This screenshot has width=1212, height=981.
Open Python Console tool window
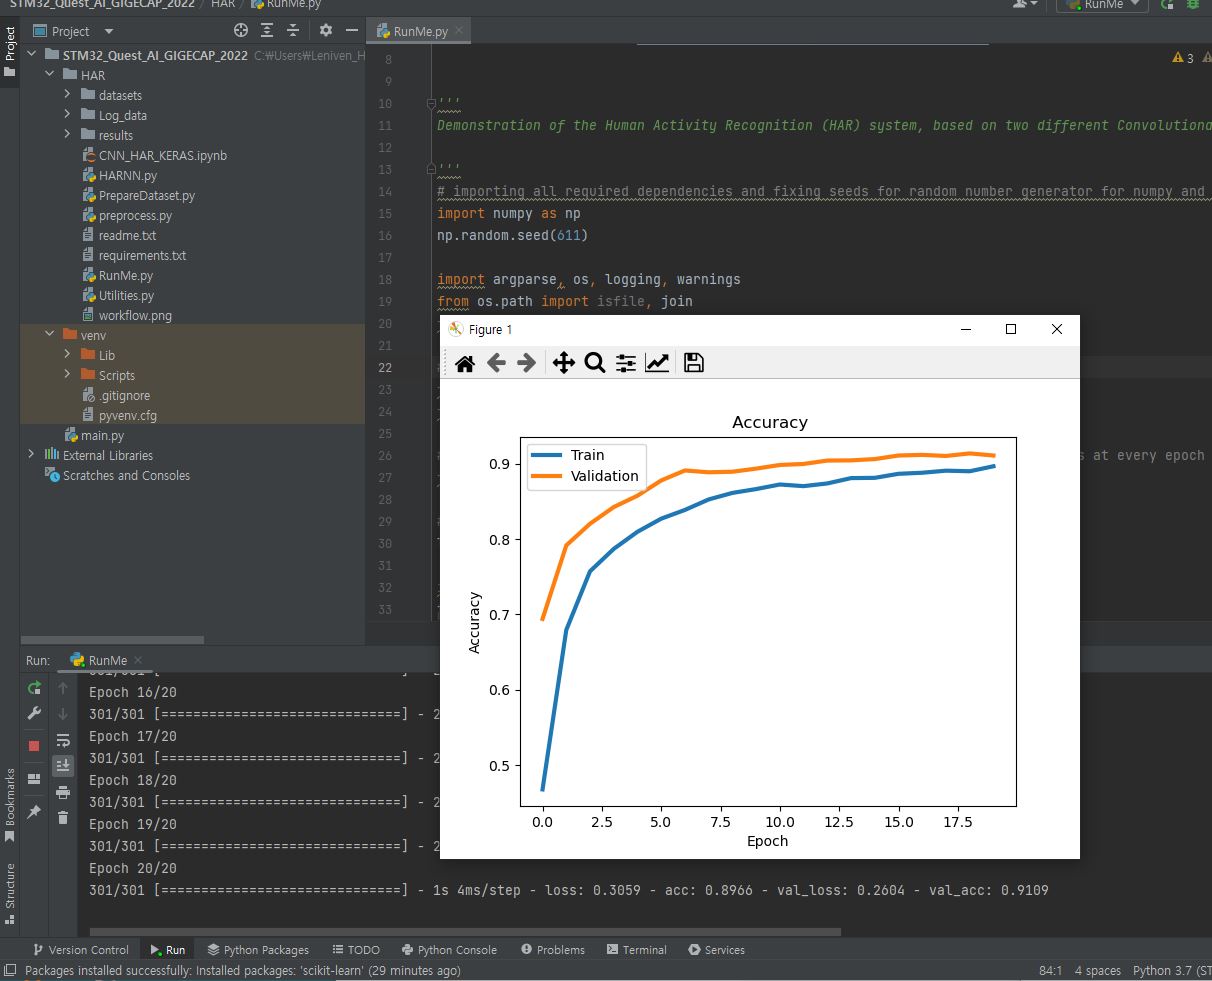(x=449, y=950)
